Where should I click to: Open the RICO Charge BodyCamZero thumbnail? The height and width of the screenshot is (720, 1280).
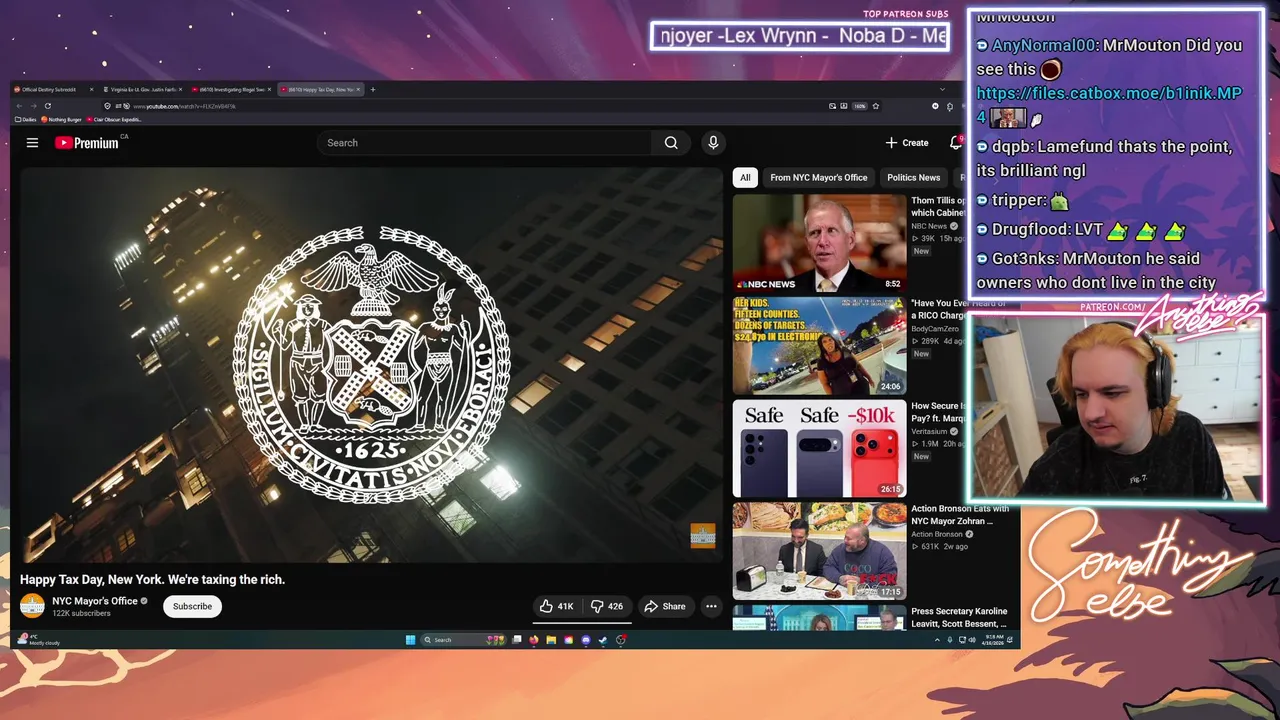(x=819, y=346)
